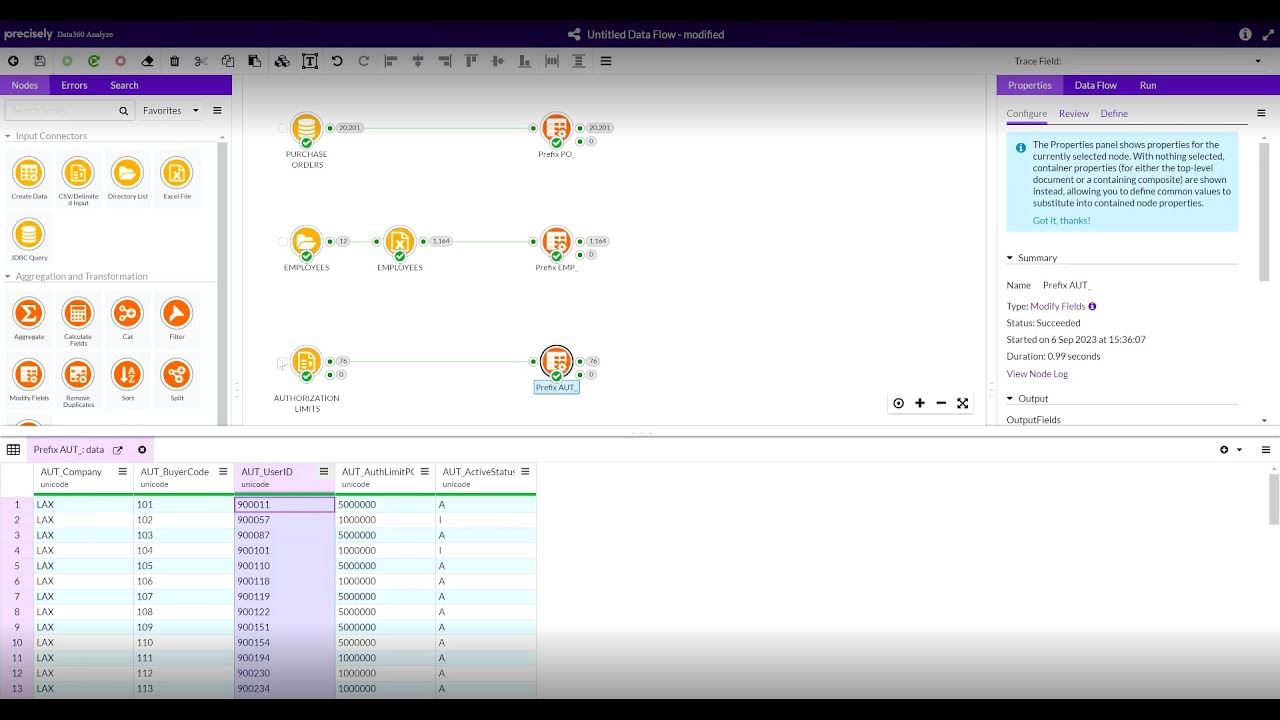Align nodes left
Viewport: 1280px width, 720px height.
[x=391, y=61]
